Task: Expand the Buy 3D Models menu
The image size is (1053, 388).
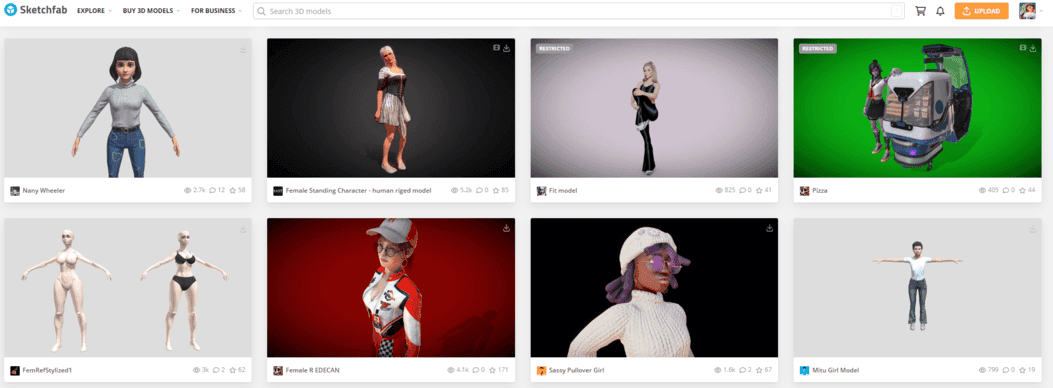Action: (151, 11)
